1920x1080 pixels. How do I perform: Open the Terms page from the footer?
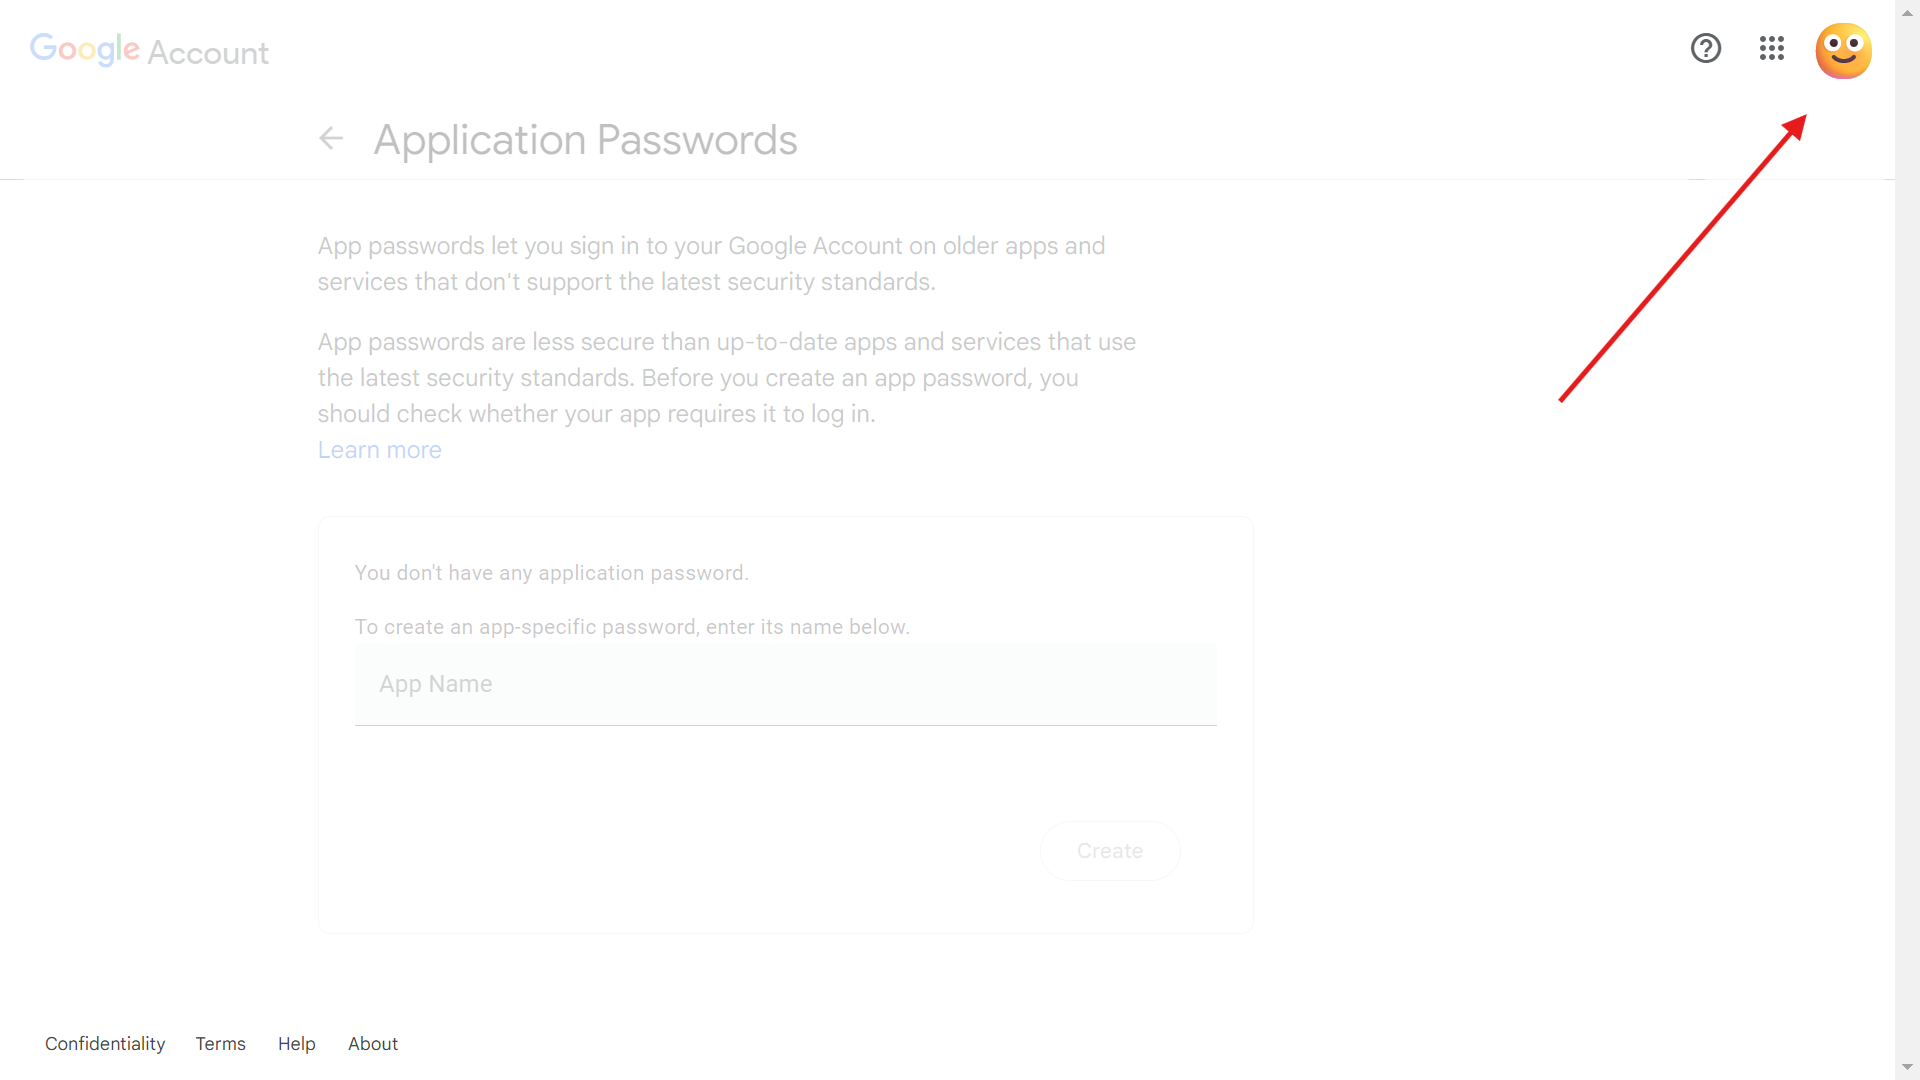click(x=220, y=1043)
